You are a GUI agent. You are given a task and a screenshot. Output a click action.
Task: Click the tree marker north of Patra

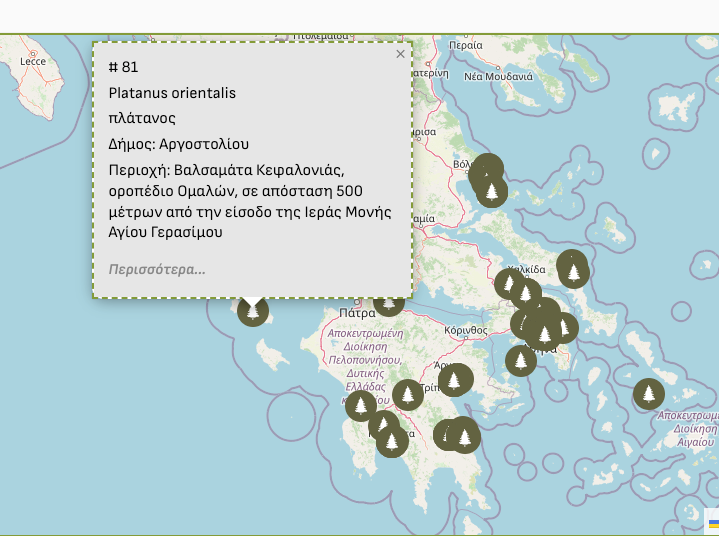(x=389, y=301)
